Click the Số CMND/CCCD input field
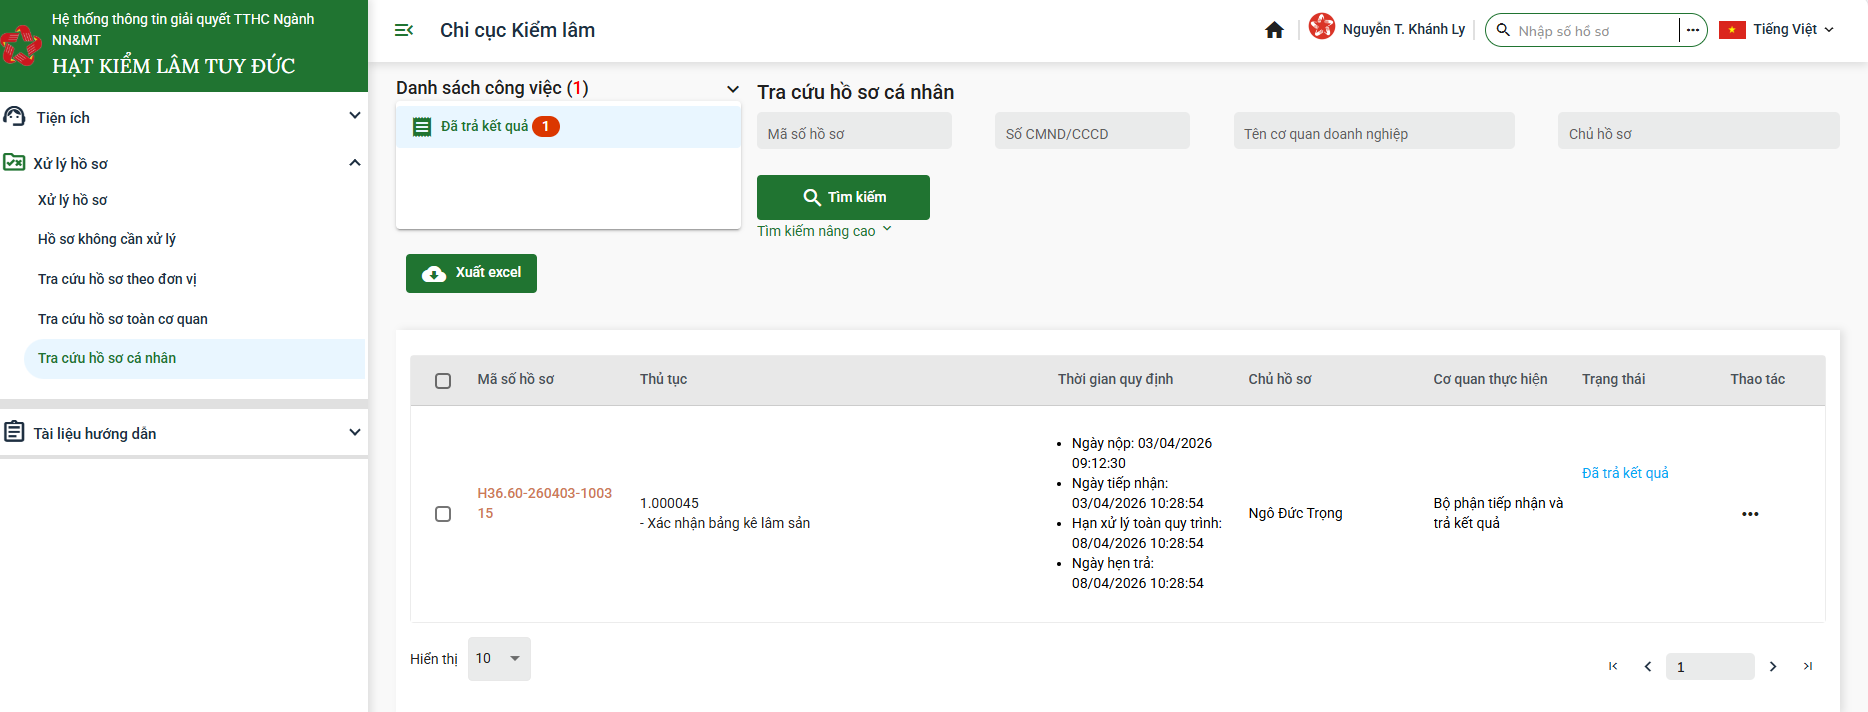Image resolution: width=1868 pixels, height=712 pixels. [1092, 133]
